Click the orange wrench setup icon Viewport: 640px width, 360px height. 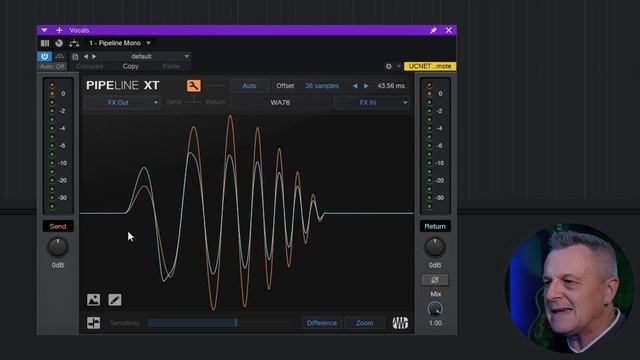point(193,86)
